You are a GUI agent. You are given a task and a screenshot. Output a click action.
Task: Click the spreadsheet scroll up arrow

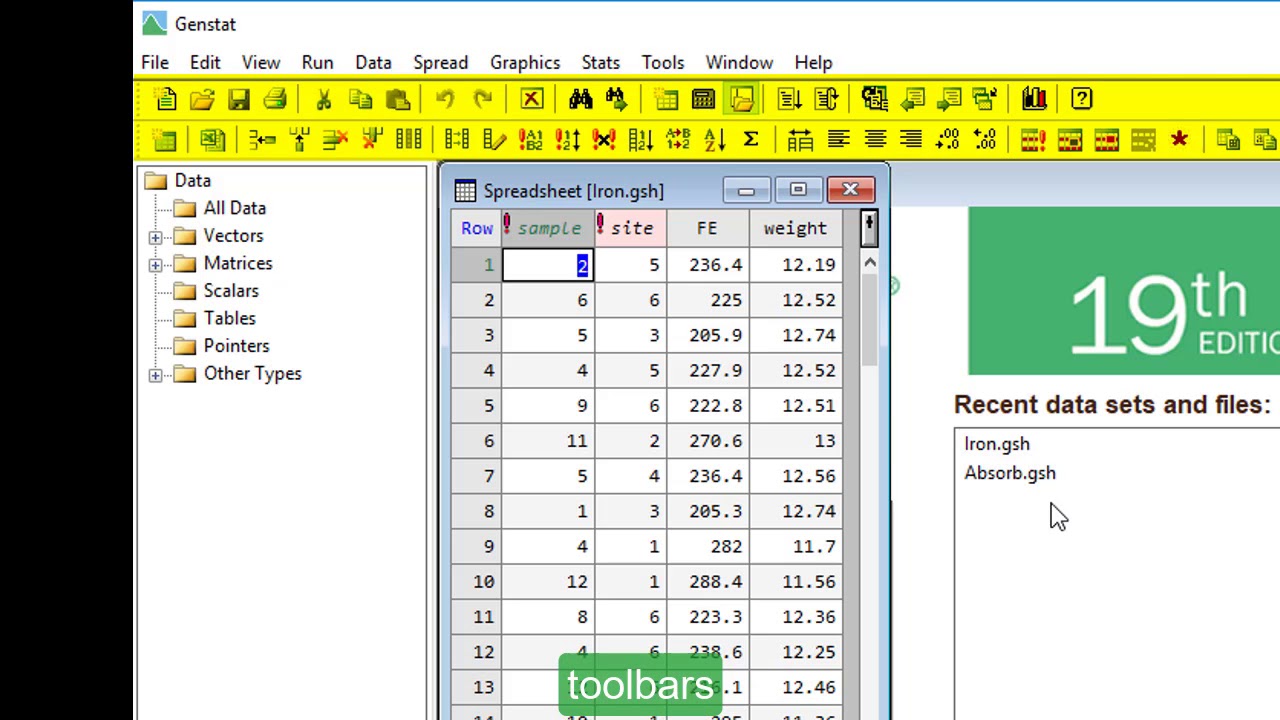[x=869, y=263]
